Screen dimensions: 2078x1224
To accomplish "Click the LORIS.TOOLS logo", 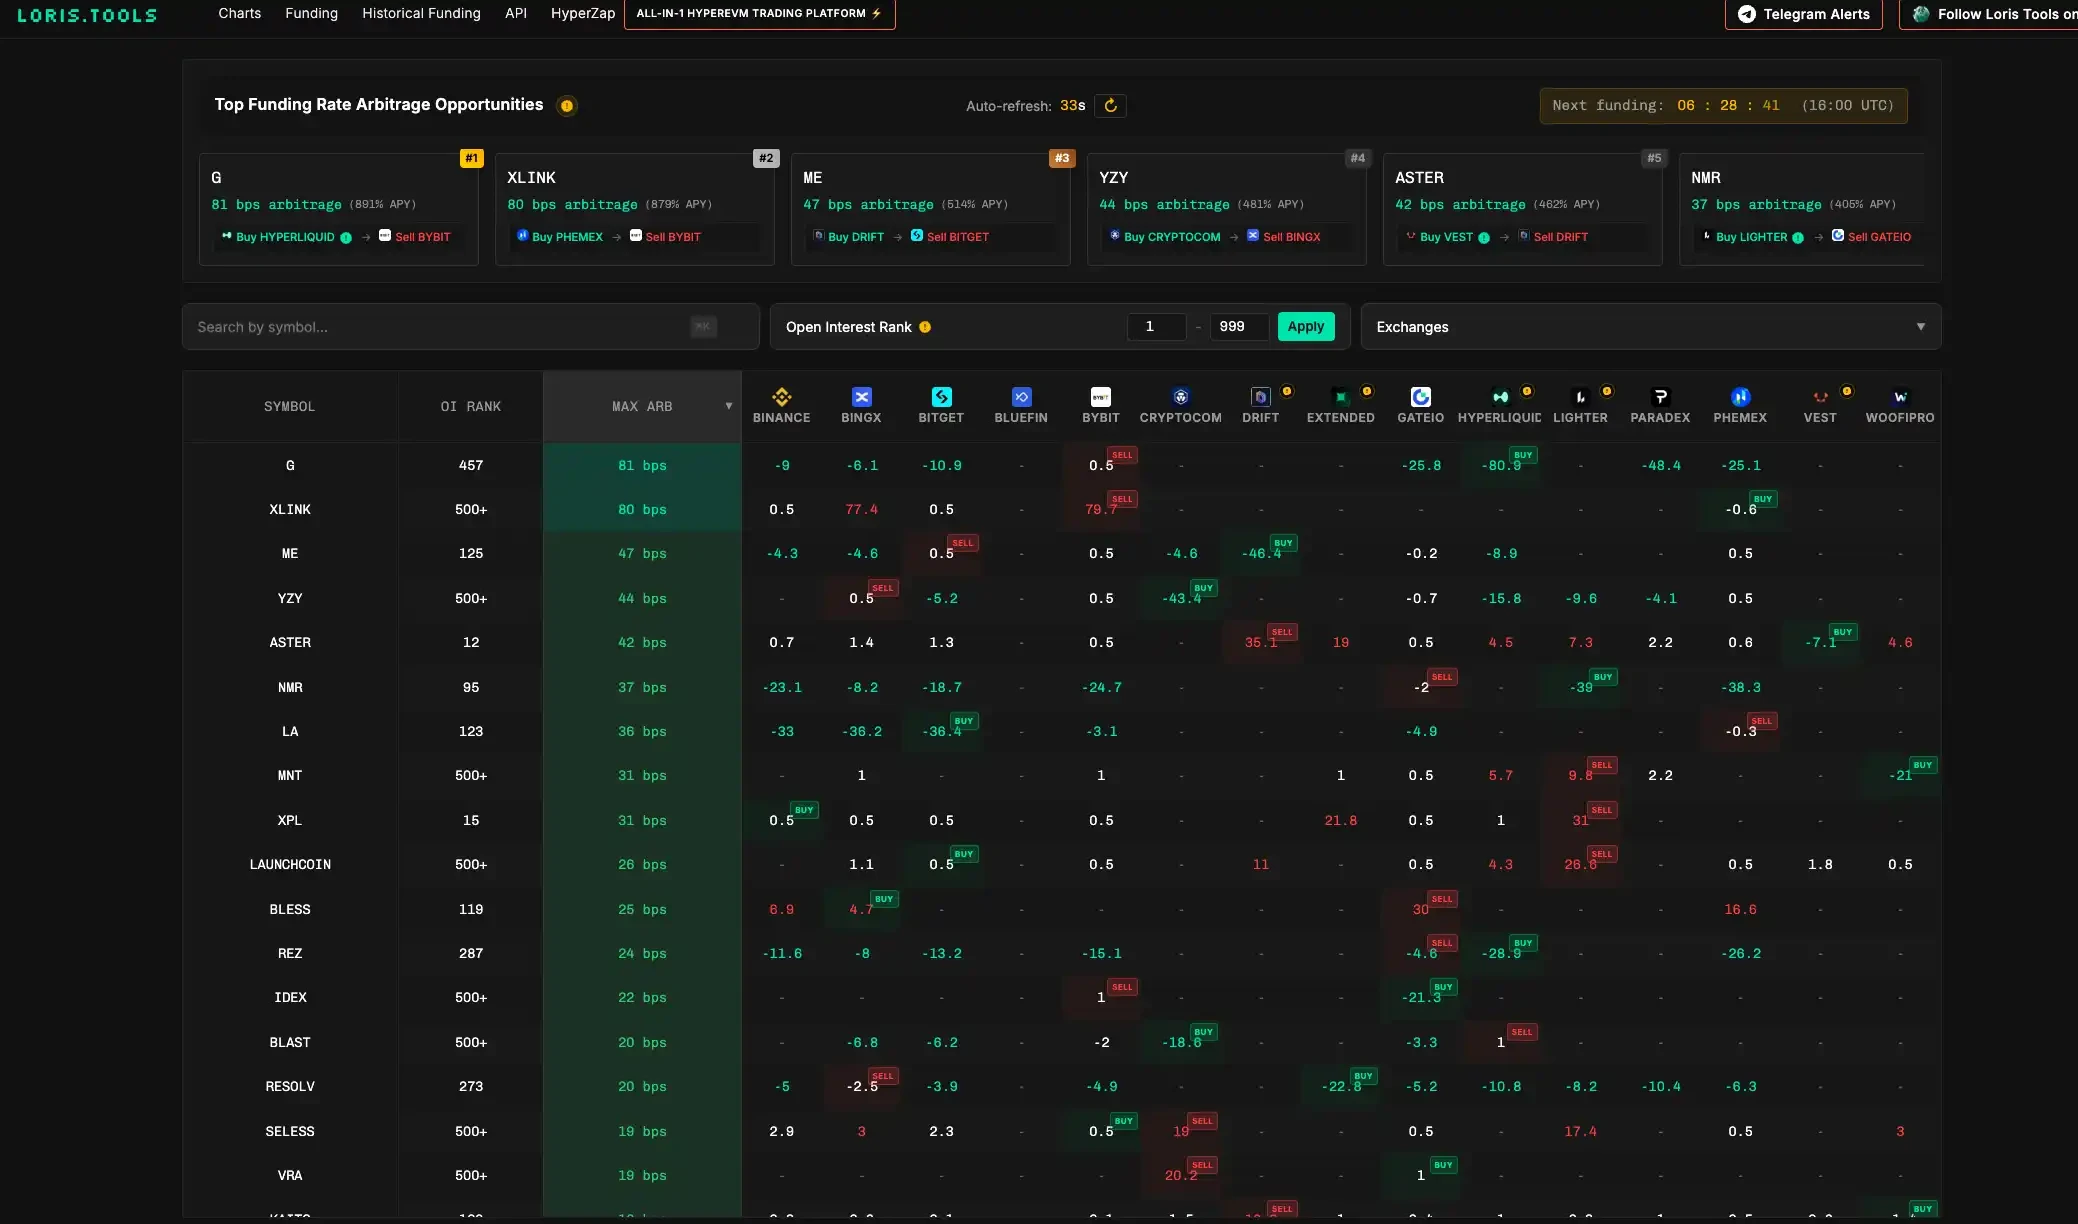I will pyautogui.click(x=86, y=15).
